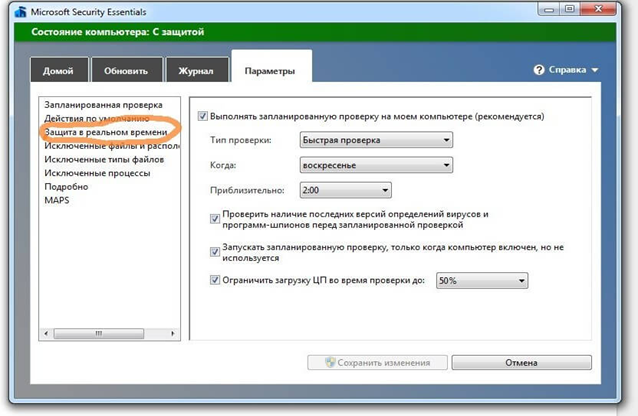Screen dimensions: 638x416
Task: Open the Приблизительно time dropdown
Action: click(345, 190)
